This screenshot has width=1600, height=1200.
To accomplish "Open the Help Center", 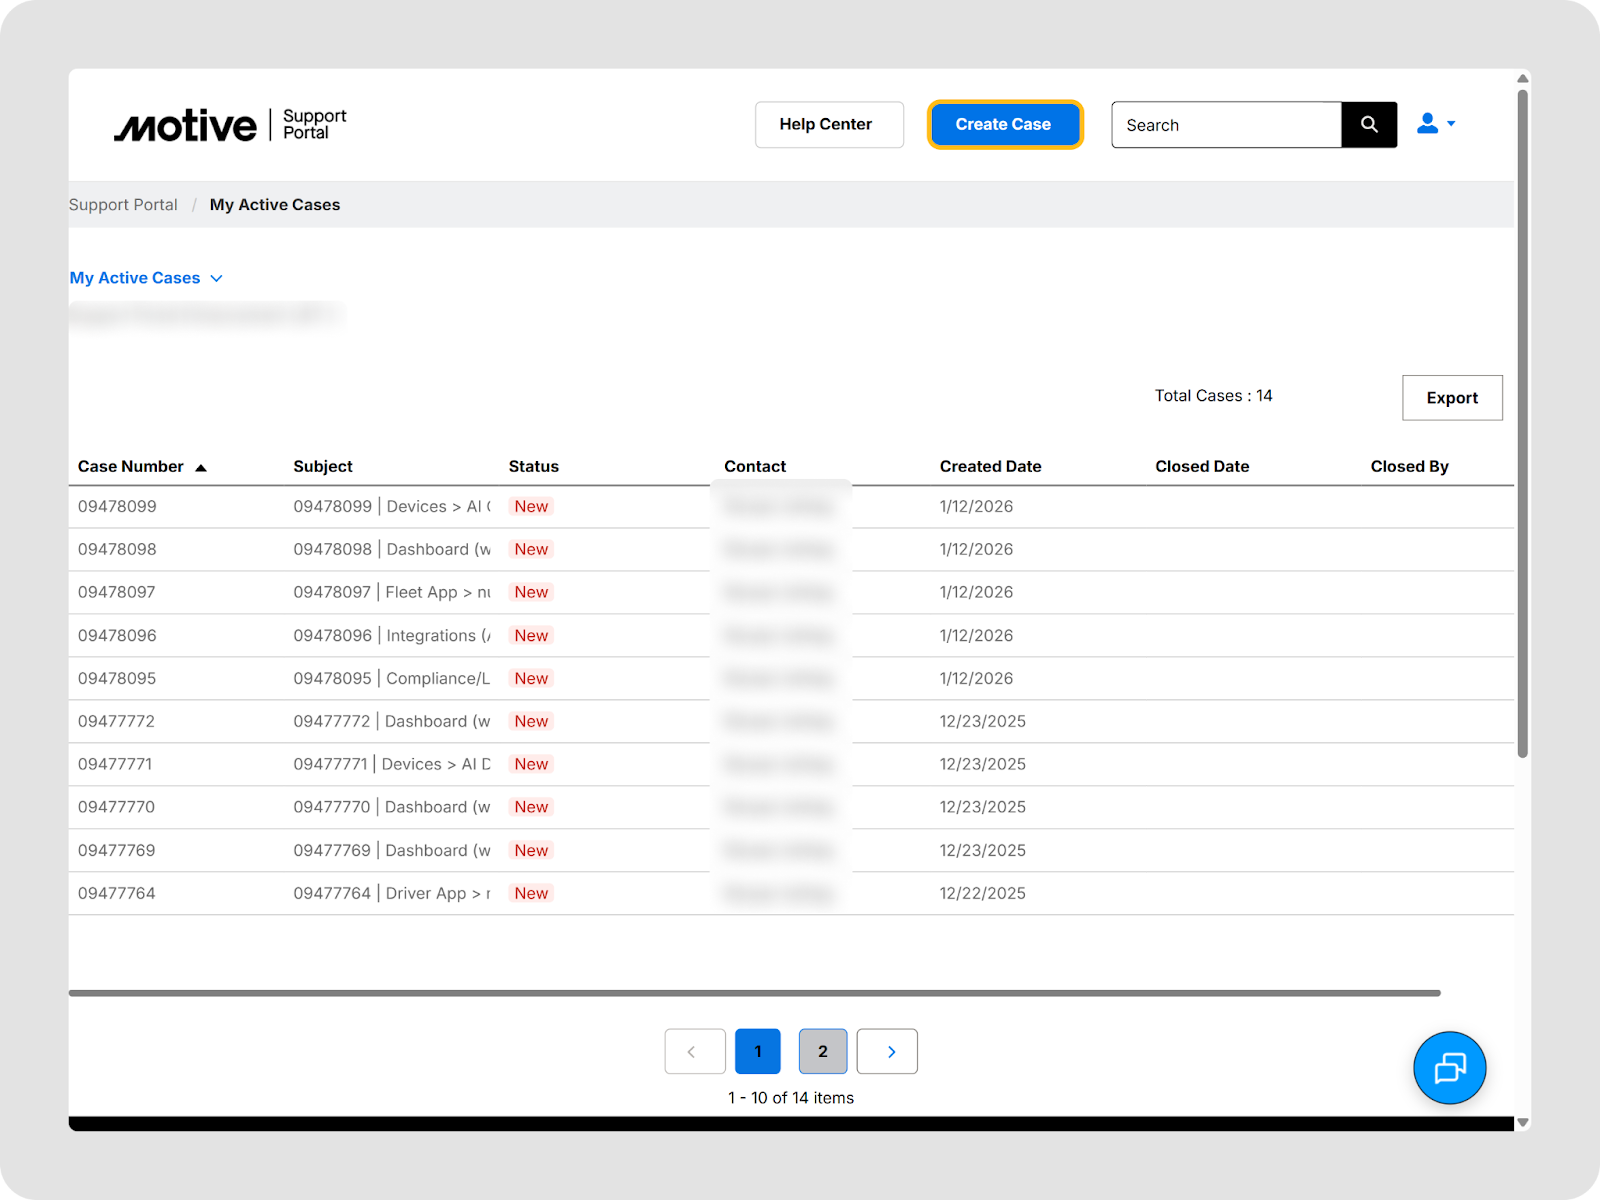I will 828,125.
